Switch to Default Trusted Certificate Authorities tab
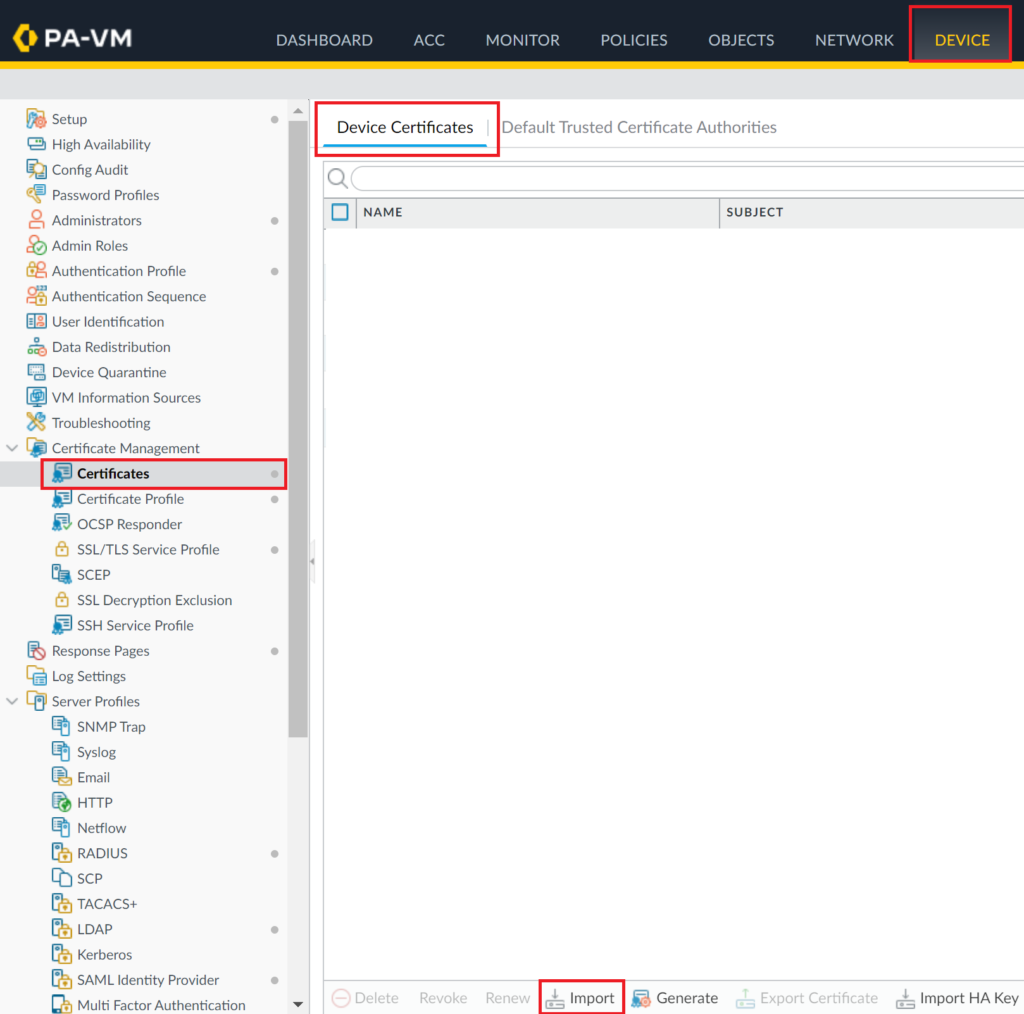Image resolution: width=1024 pixels, height=1014 pixels. [639, 127]
